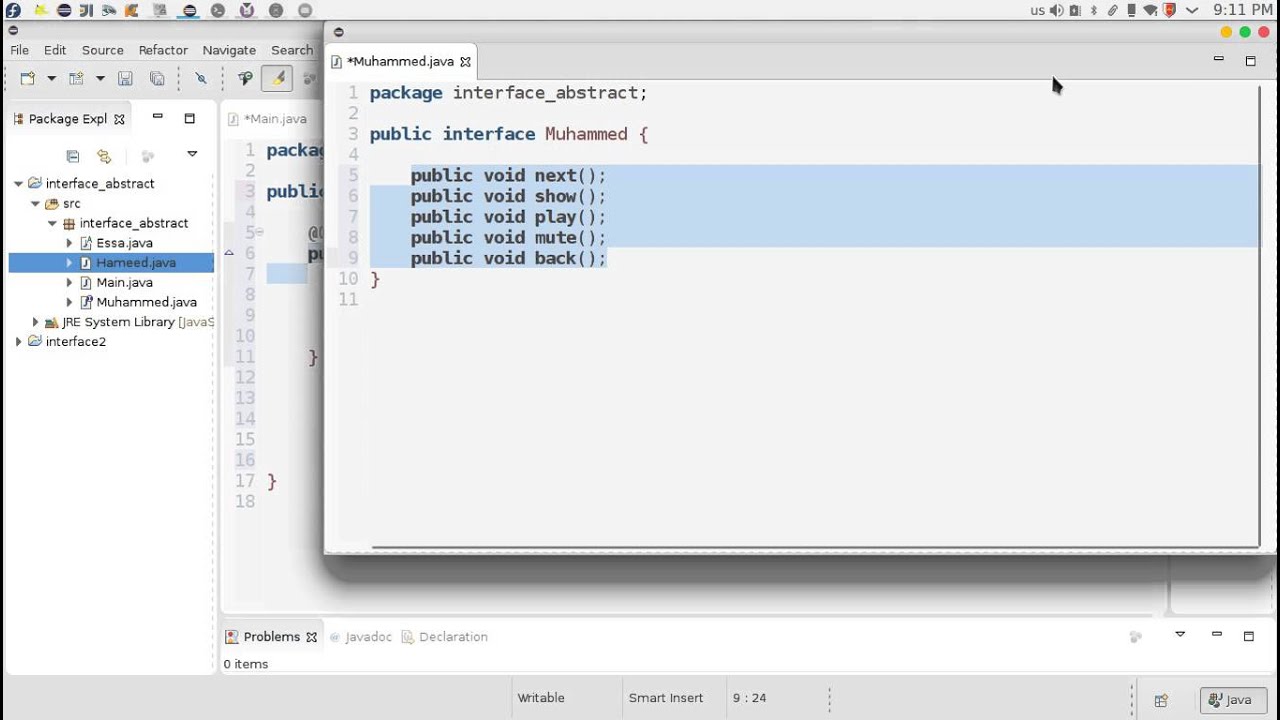This screenshot has height=720, width=1280.
Task: Collapse the src folder node
Action: 35,204
